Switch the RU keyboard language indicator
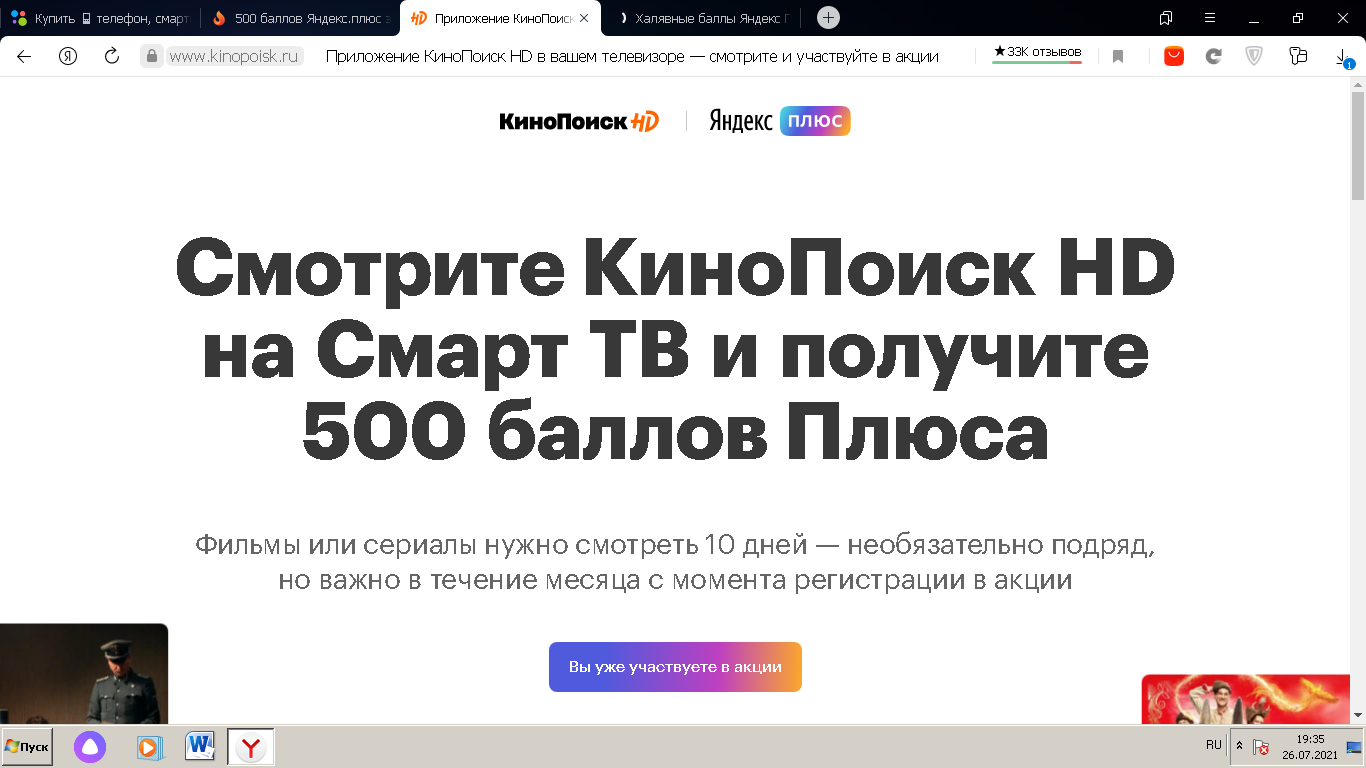The image size is (1366, 768). coord(1214,745)
